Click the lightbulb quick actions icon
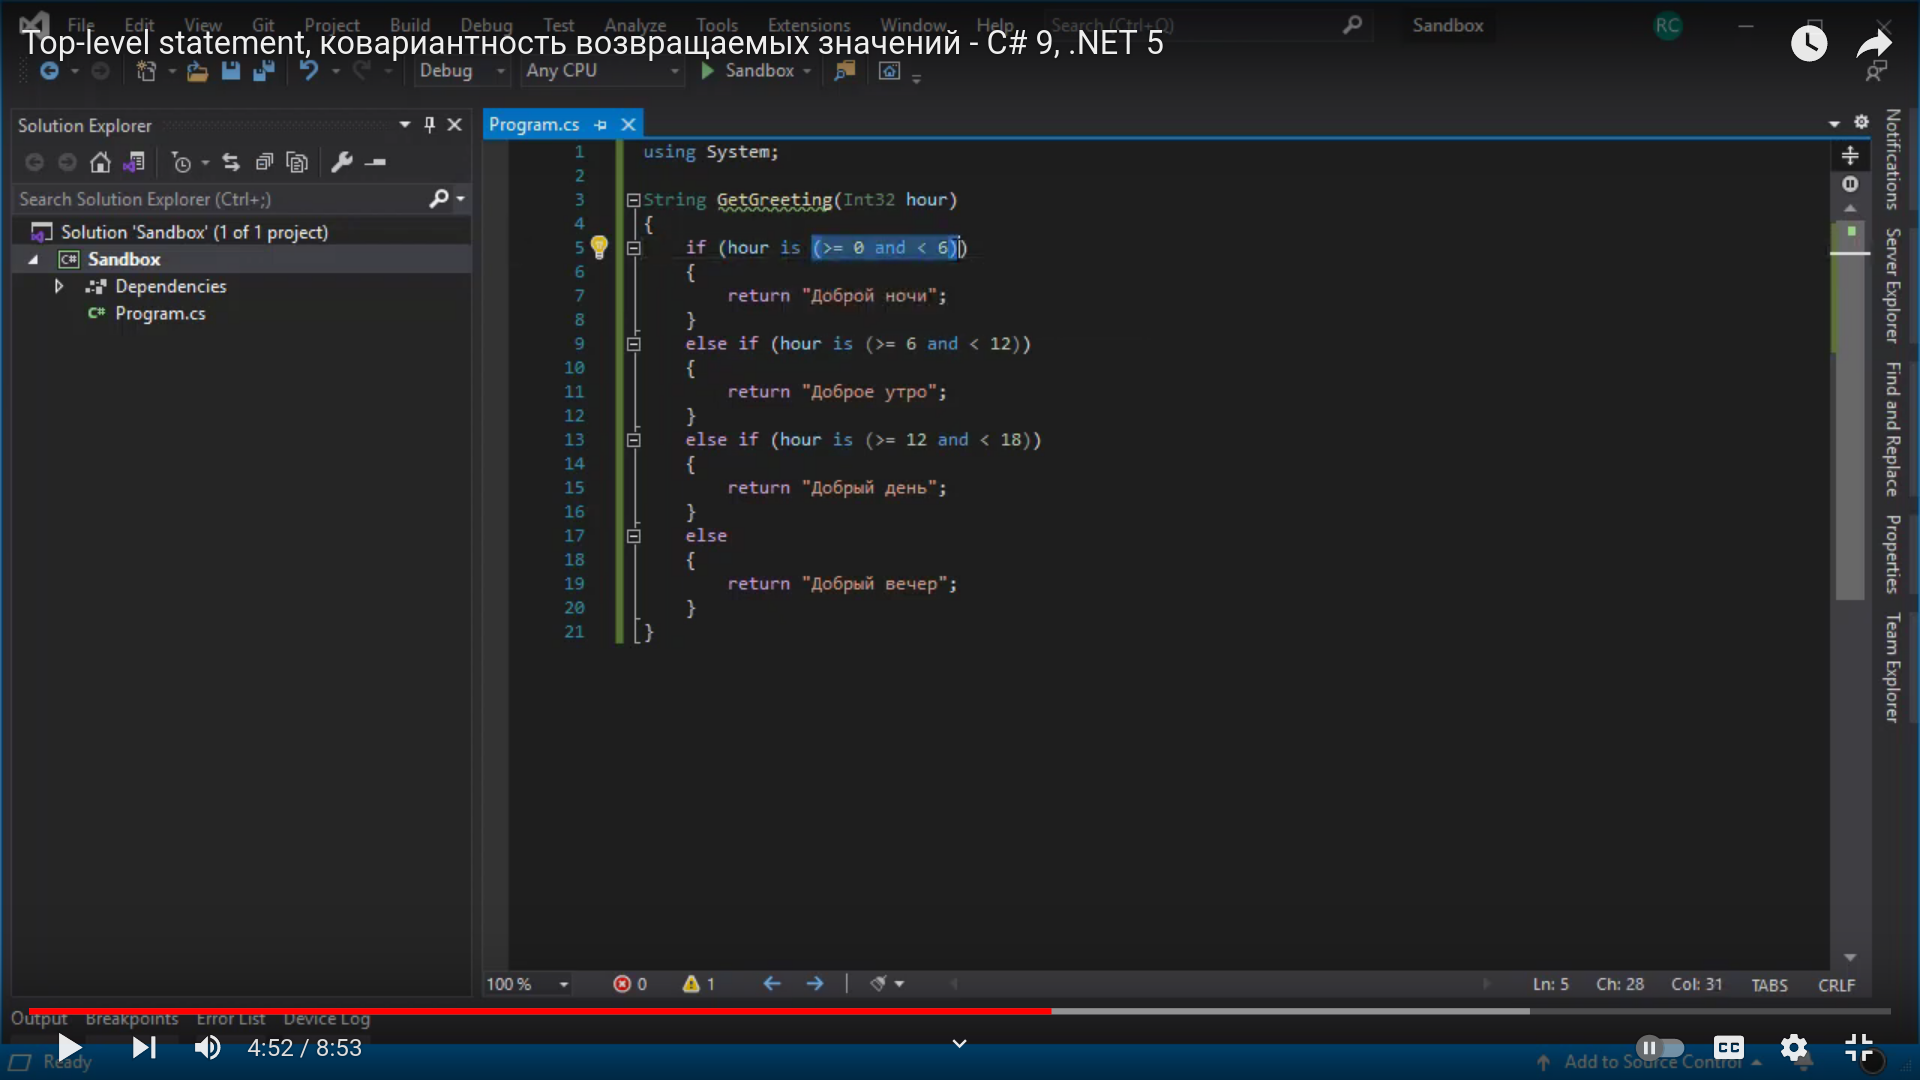 (x=599, y=247)
